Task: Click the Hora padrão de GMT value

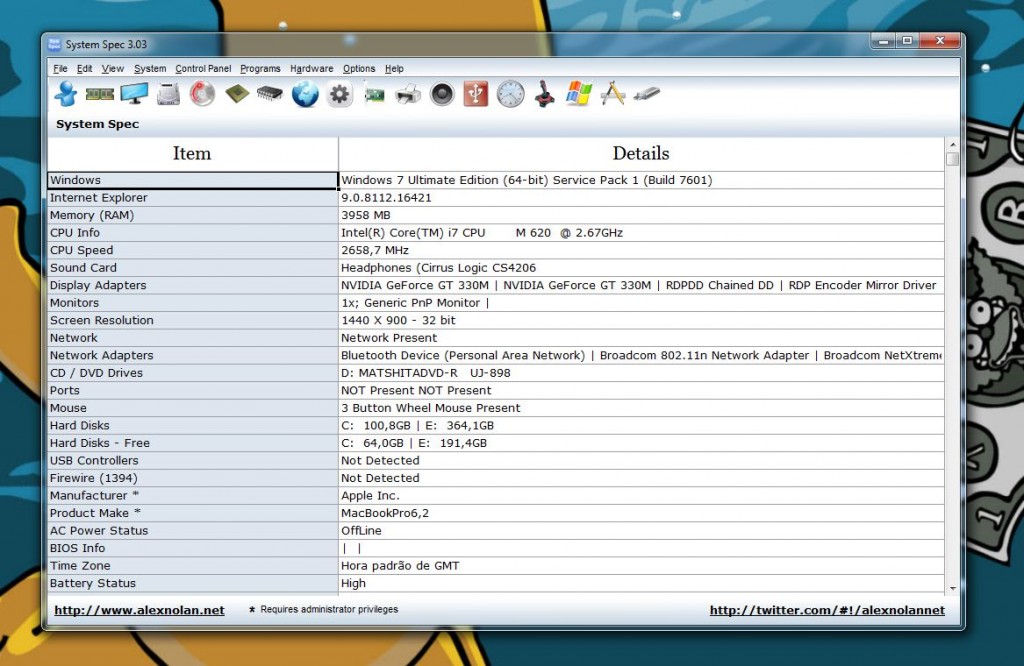Action: 400,566
